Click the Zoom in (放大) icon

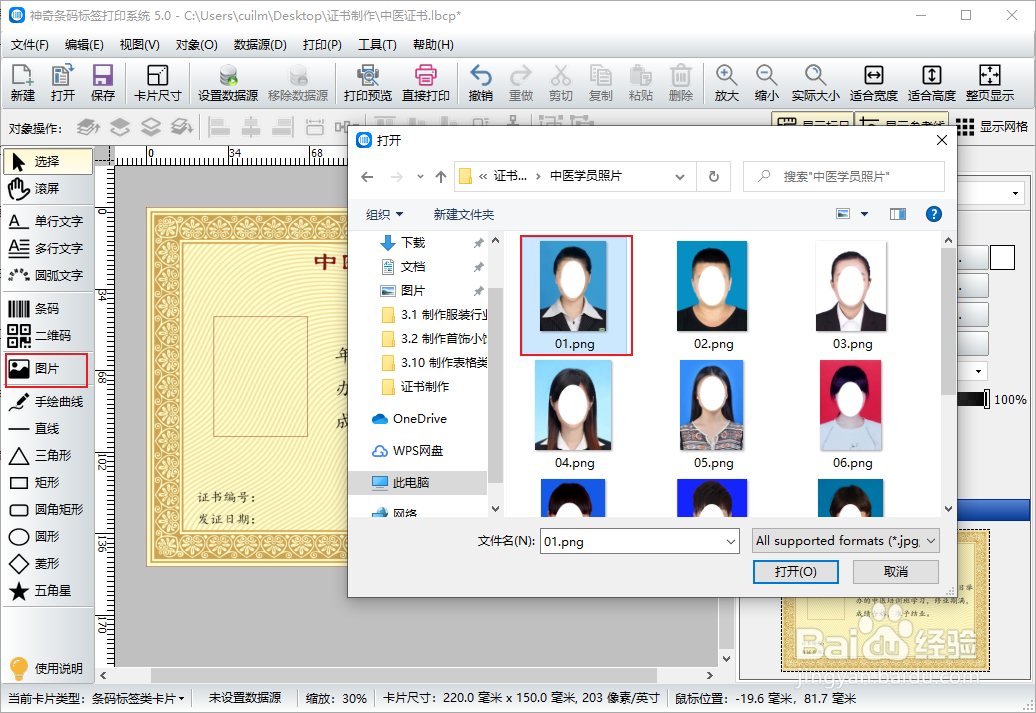pos(726,83)
